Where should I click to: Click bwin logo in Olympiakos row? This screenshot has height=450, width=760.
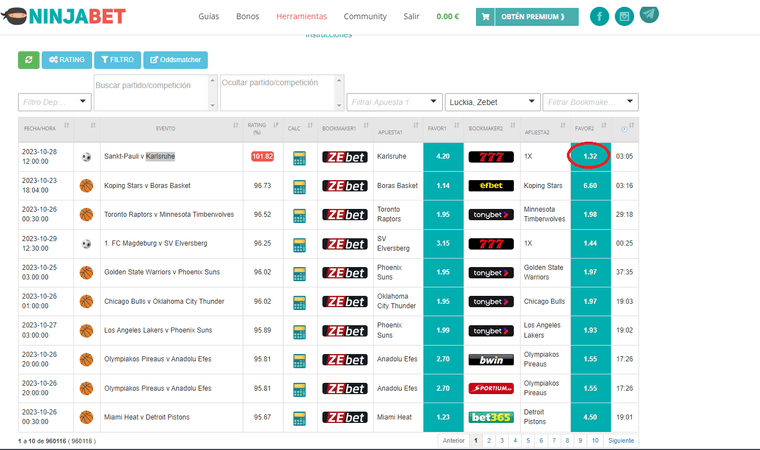491,359
